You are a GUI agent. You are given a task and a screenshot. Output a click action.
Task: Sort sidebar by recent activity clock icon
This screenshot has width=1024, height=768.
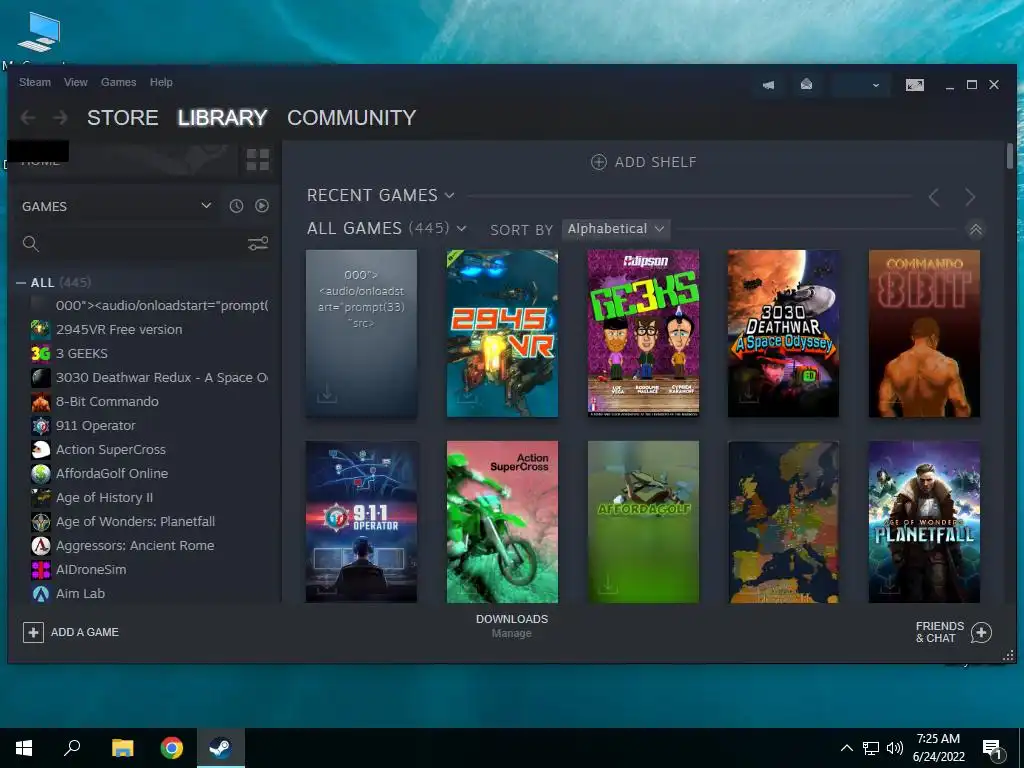click(236, 206)
